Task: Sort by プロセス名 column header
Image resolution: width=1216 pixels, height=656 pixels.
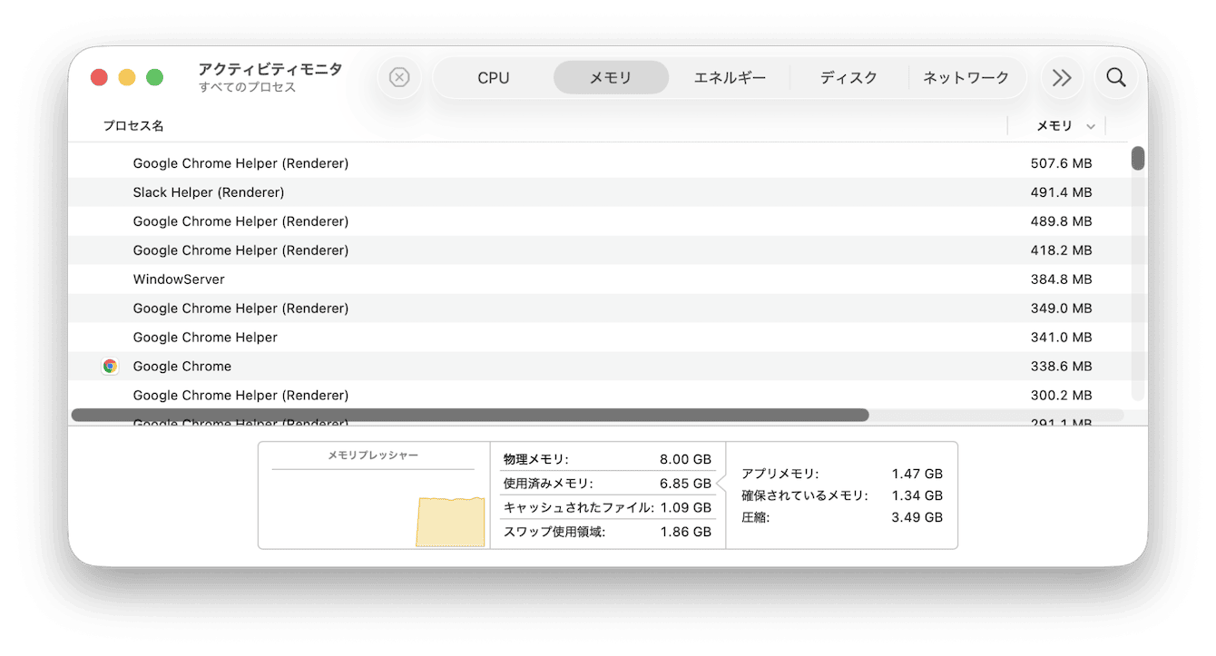Action: [x=133, y=126]
